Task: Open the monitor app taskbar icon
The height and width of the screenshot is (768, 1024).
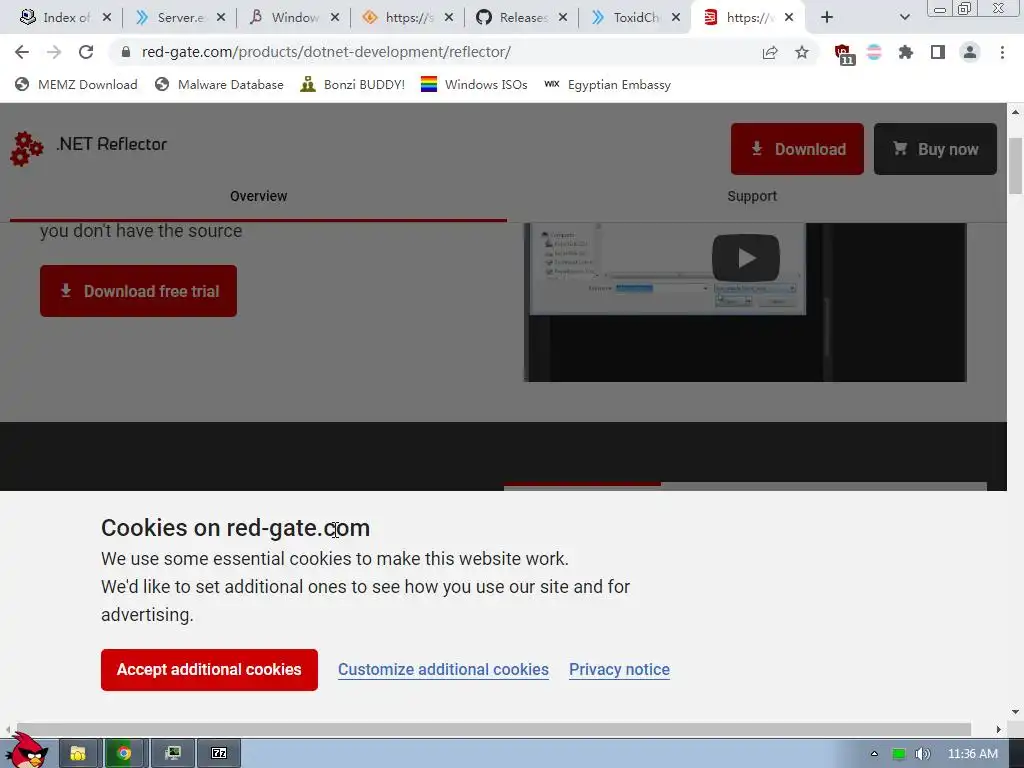Action: coord(173,754)
